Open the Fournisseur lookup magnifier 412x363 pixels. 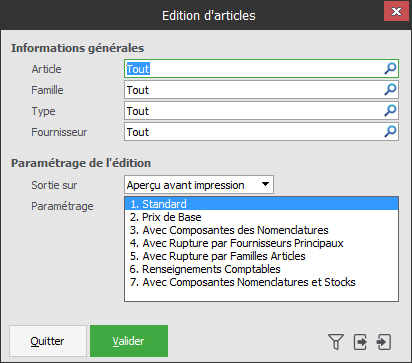point(390,132)
